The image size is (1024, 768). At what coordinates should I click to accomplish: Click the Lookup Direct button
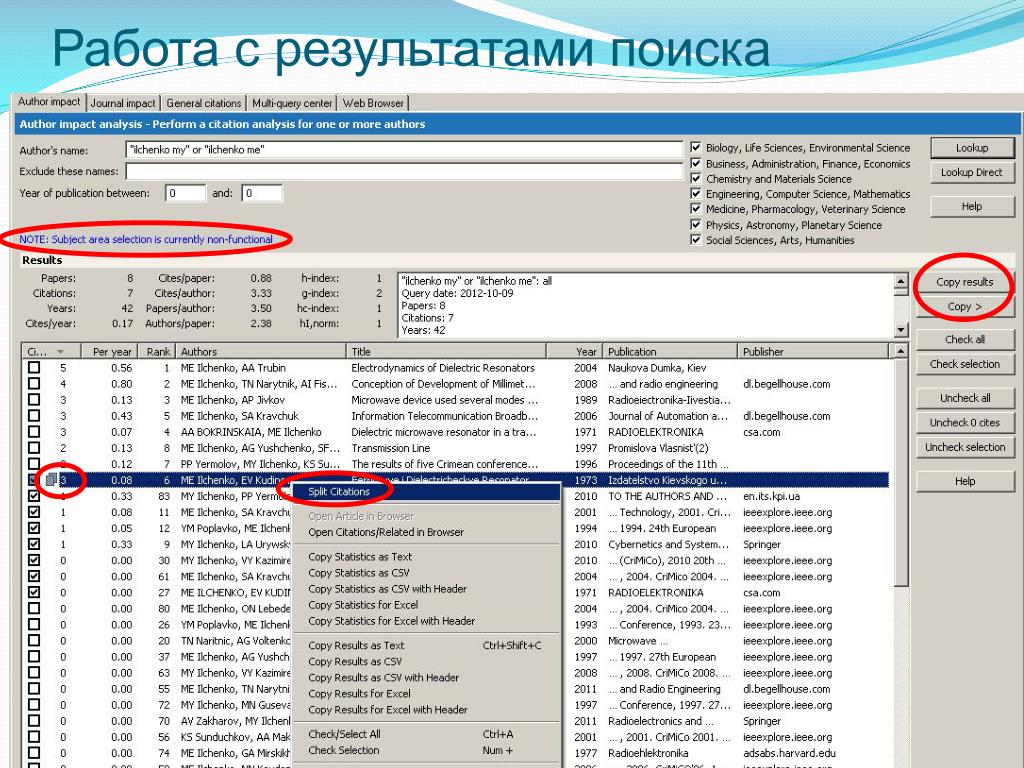[972, 172]
